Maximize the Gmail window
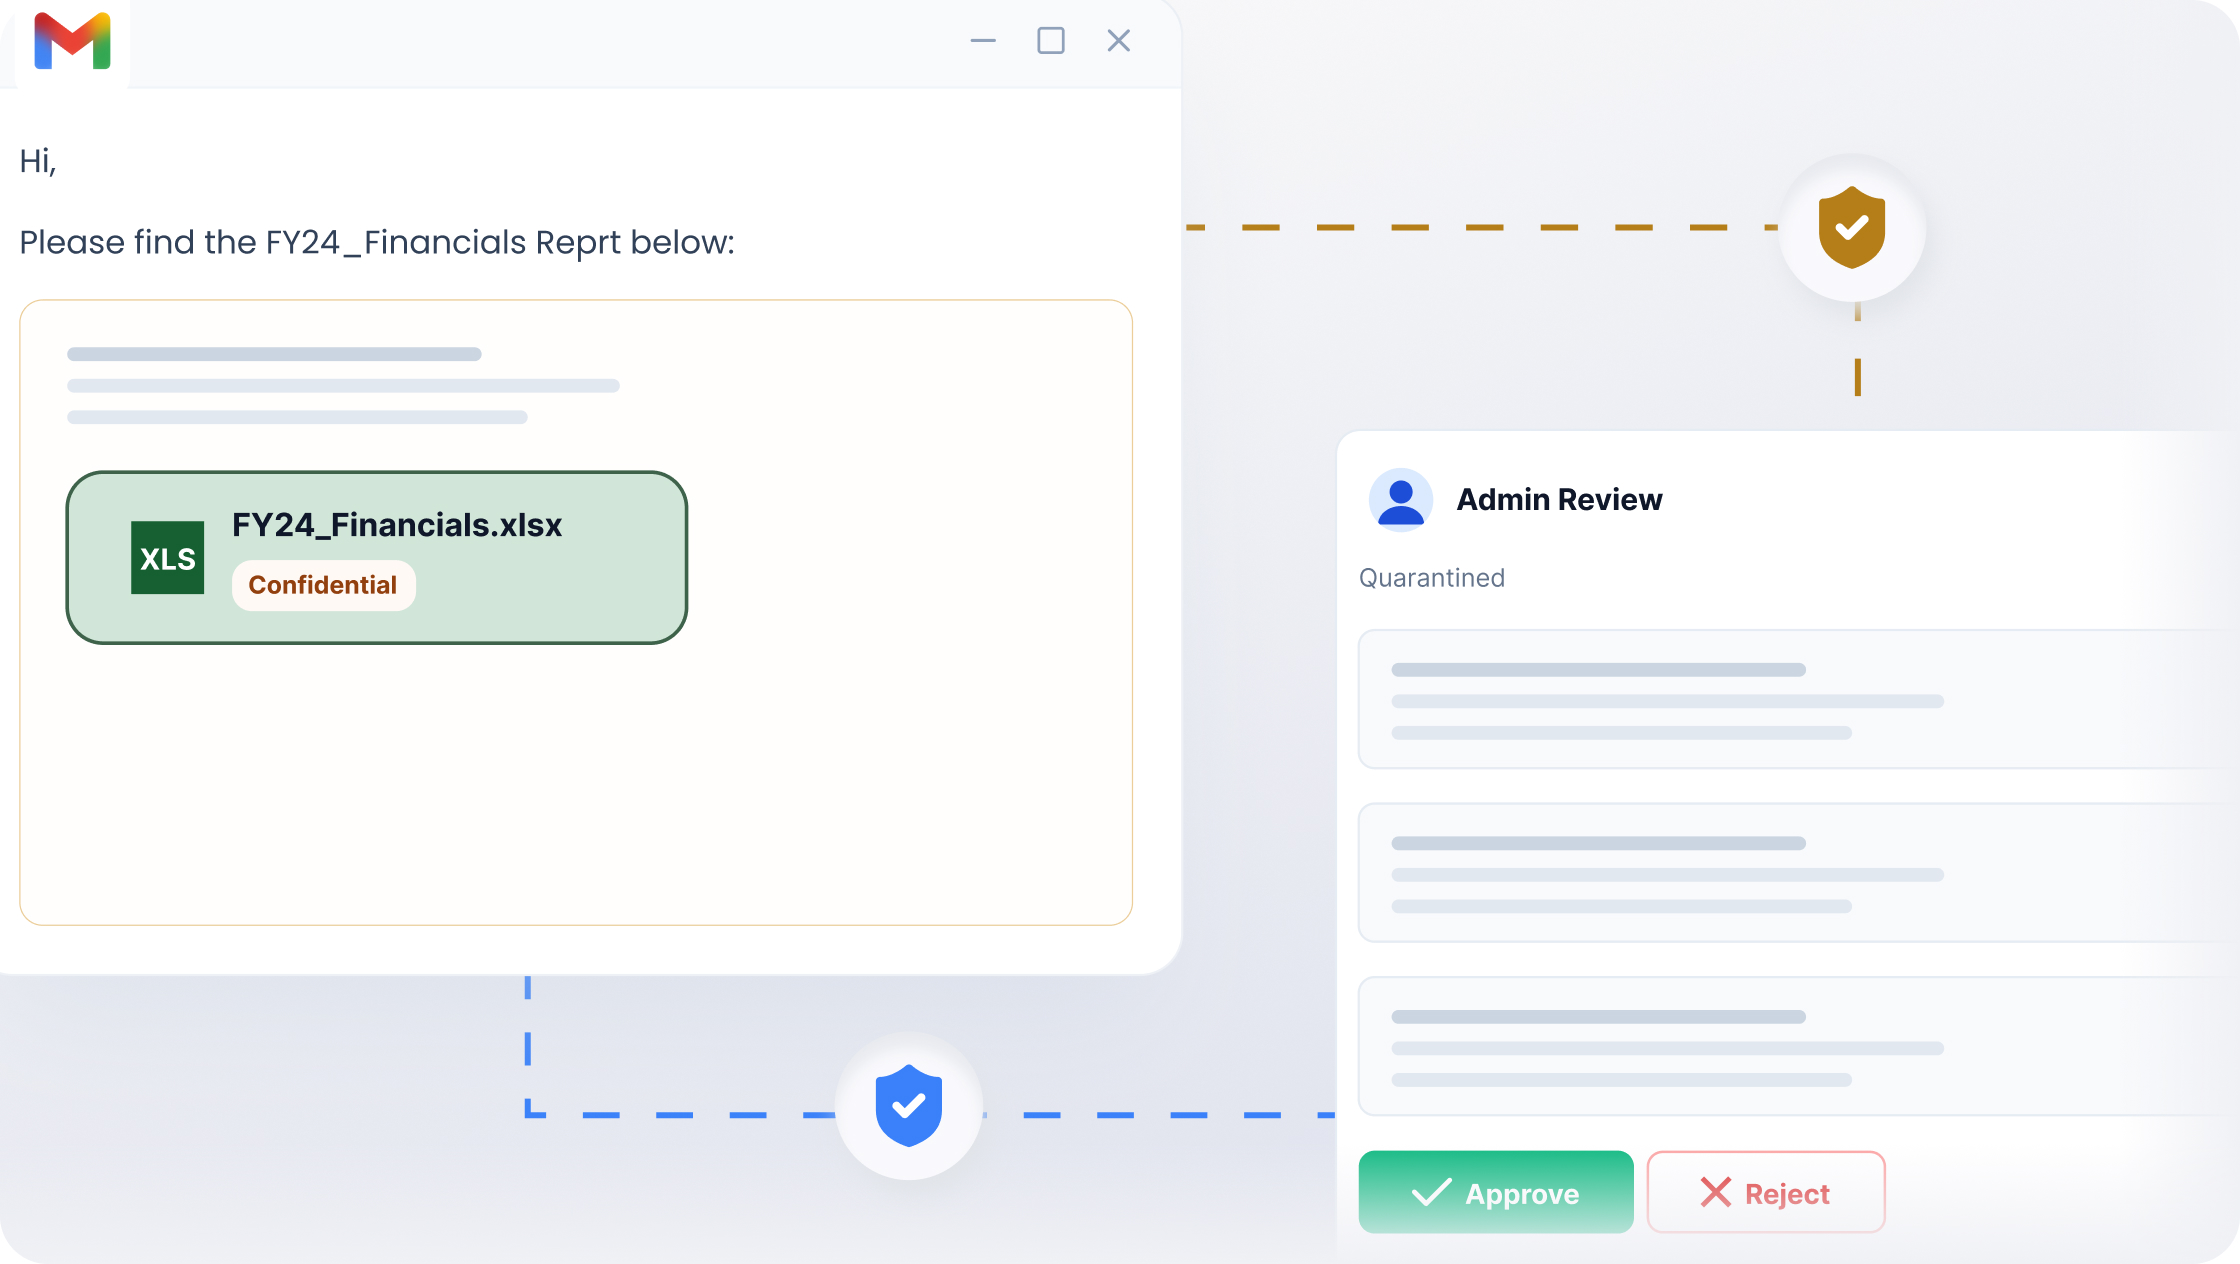The height and width of the screenshot is (1264, 2240). tap(1051, 41)
